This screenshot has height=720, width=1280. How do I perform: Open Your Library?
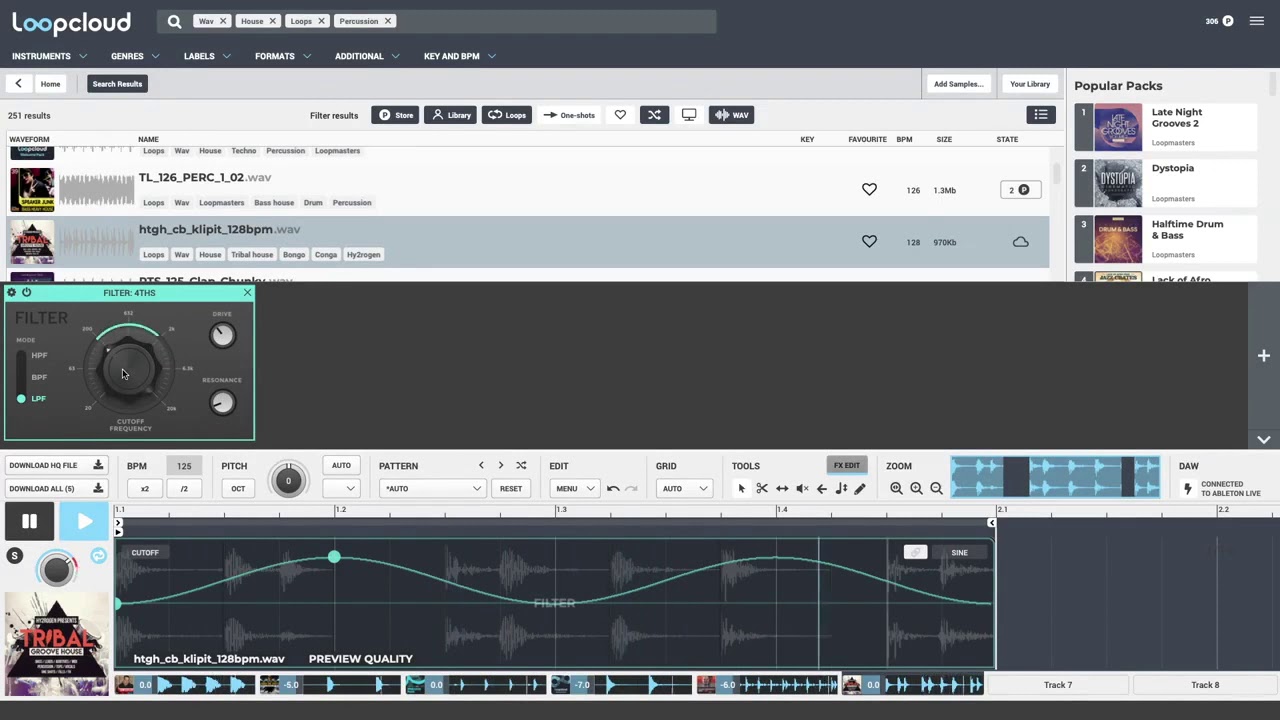pos(1030,84)
